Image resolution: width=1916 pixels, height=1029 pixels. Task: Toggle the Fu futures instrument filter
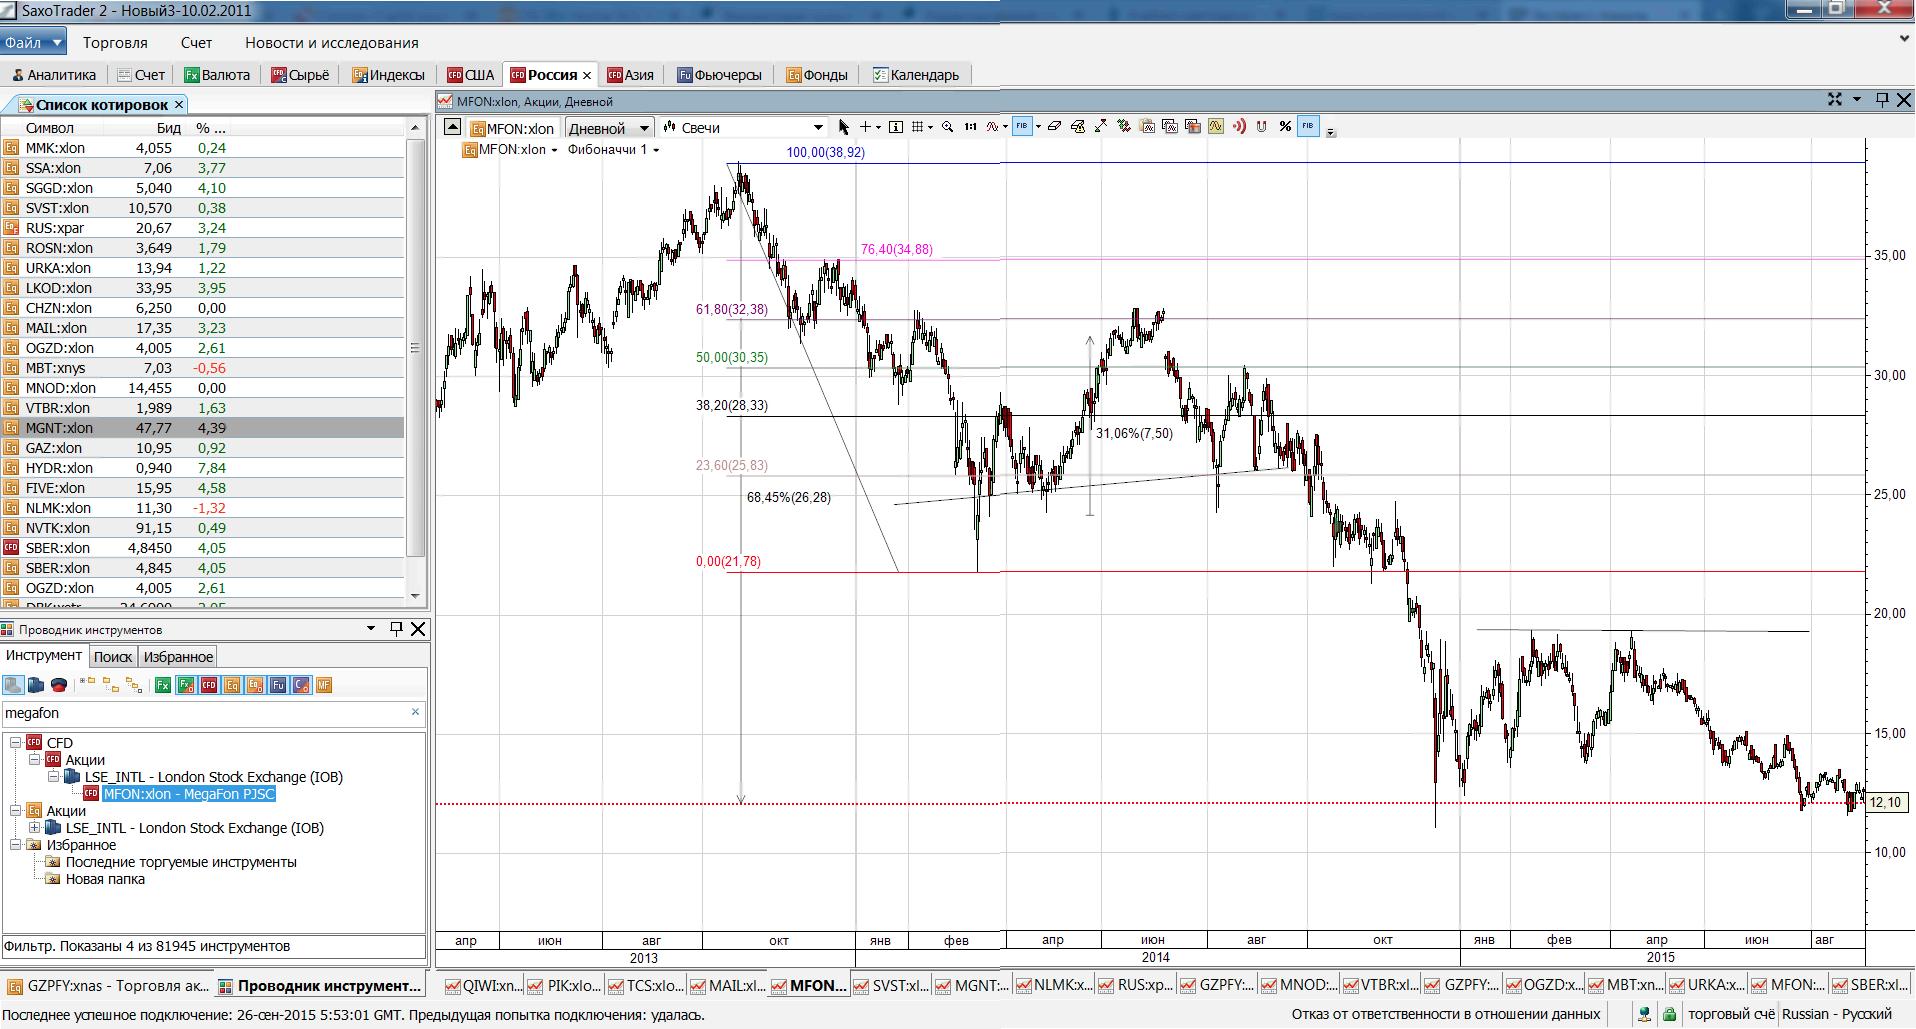coord(278,685)
